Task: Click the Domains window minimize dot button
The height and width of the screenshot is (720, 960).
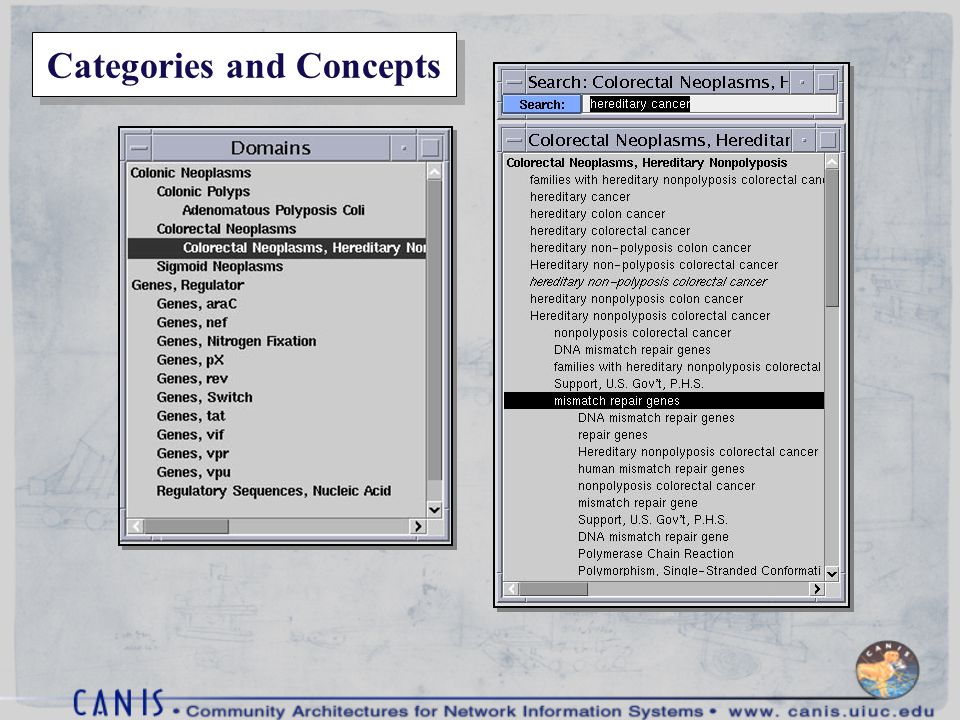Action: point(403,148)
